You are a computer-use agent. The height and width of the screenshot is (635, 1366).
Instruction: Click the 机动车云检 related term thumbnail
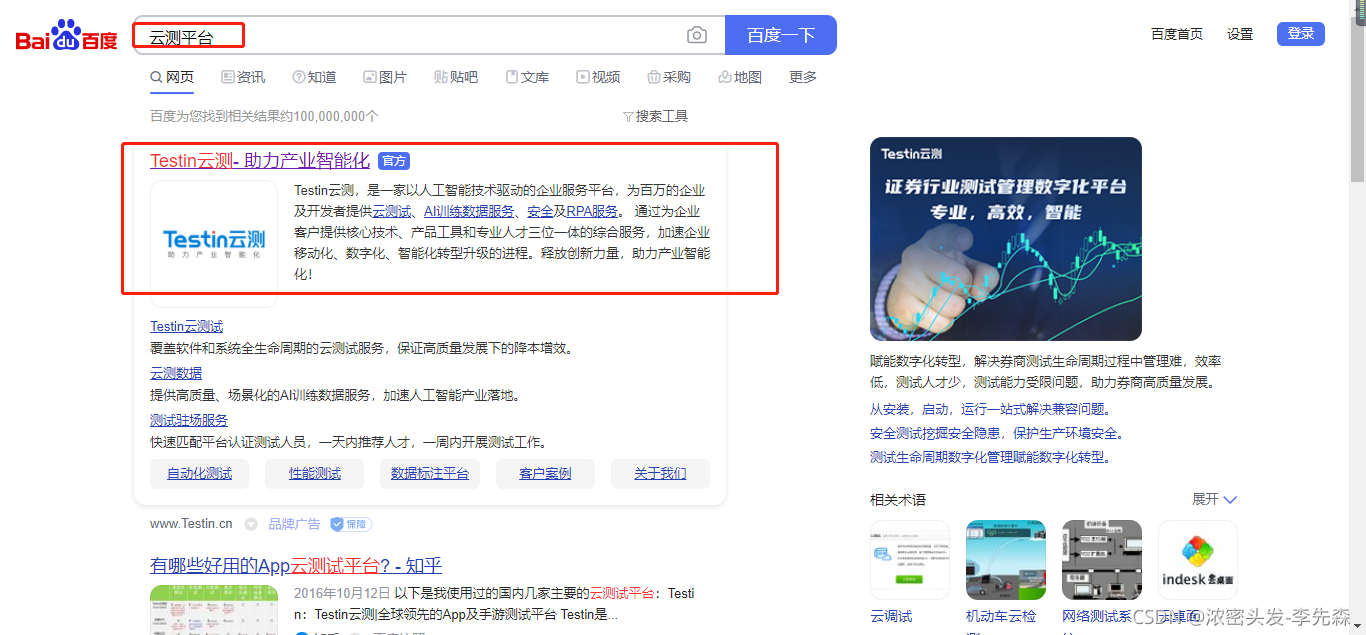(x=1006, y=560)
